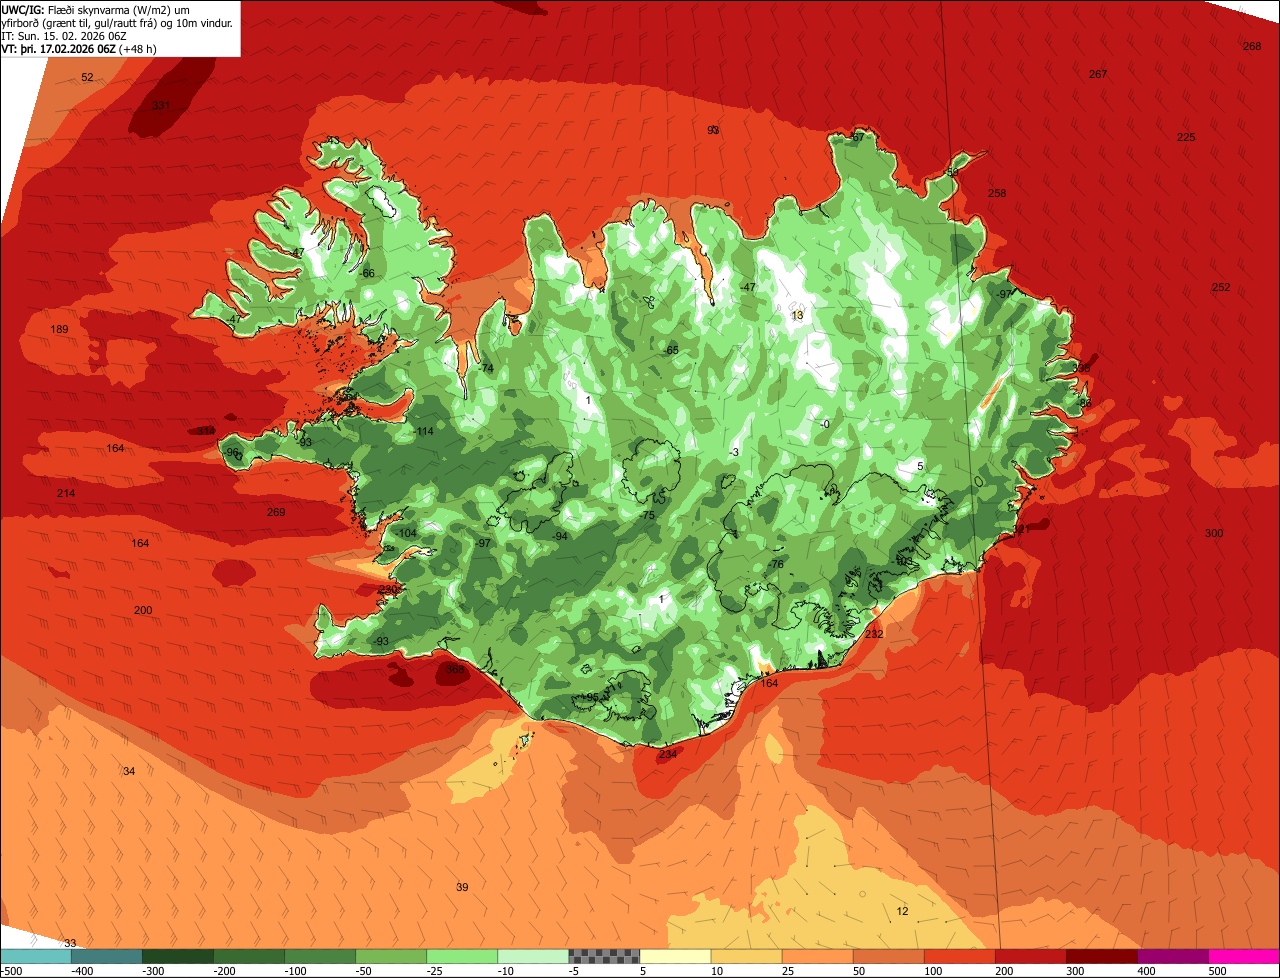Click the red 200 to 300 legend swatch

(x=1030, y=956)
